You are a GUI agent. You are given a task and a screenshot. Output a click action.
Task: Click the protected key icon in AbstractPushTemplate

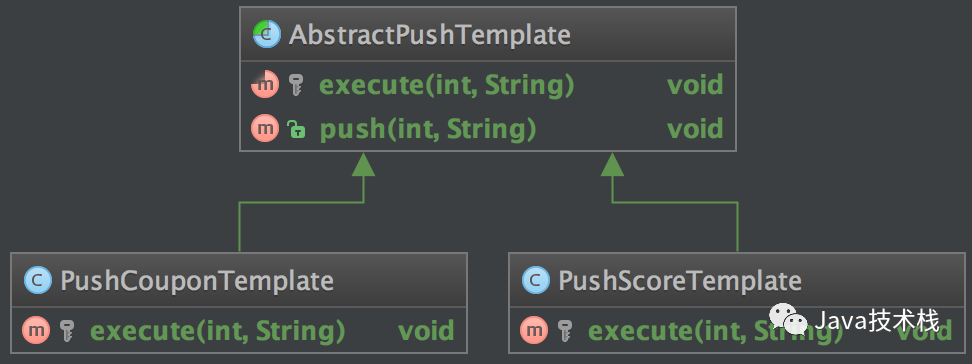click(296, 85)
